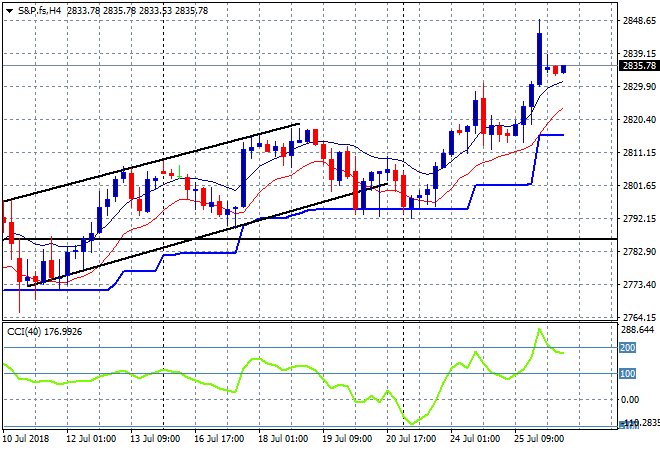660x450 pixels.
Task: Click the 10 Jul 2018 date label
Action: tap(26, 439)
